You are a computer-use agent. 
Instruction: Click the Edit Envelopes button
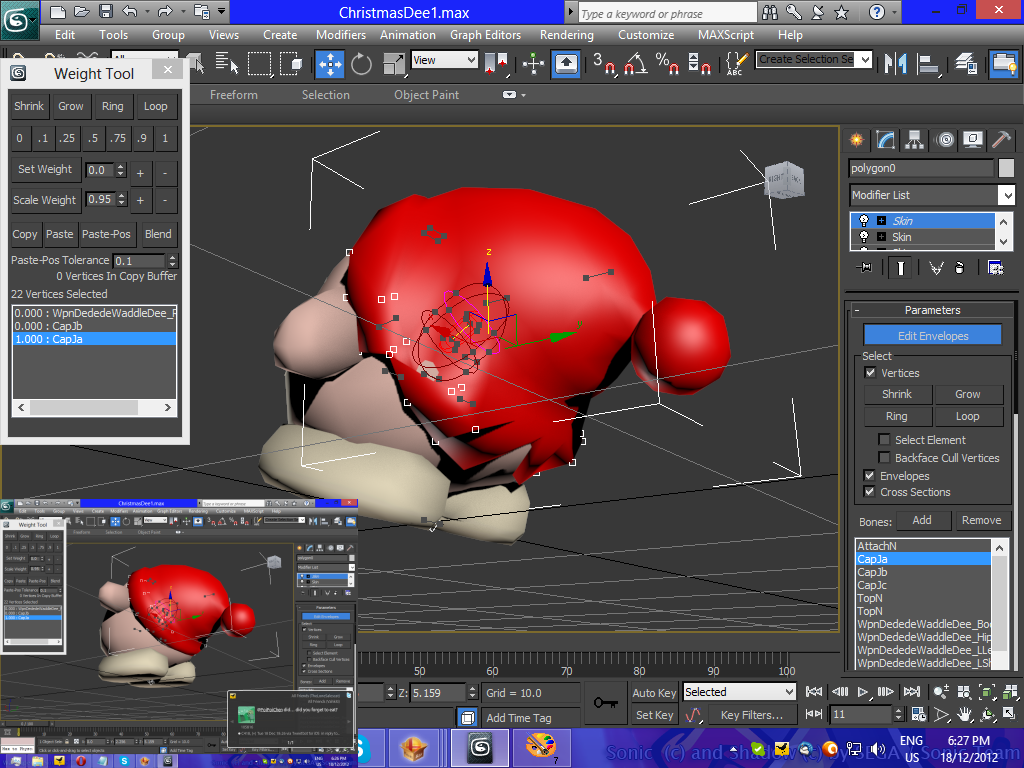tap(932, 336)
